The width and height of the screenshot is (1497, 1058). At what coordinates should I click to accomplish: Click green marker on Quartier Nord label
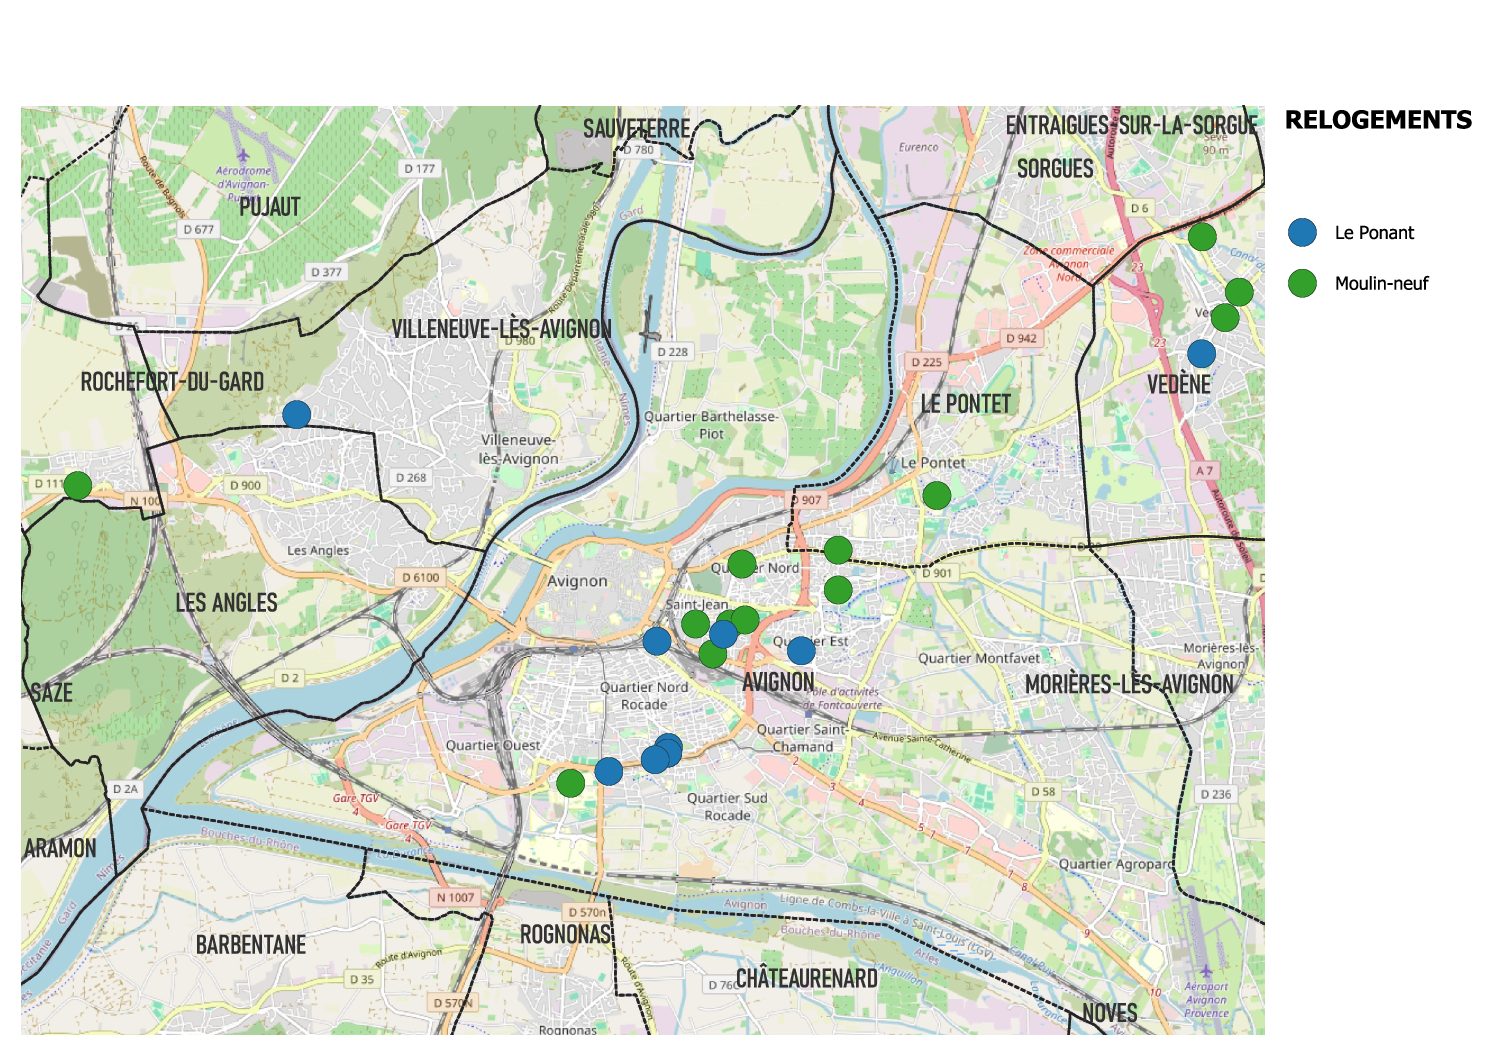[x=741, y=564]
